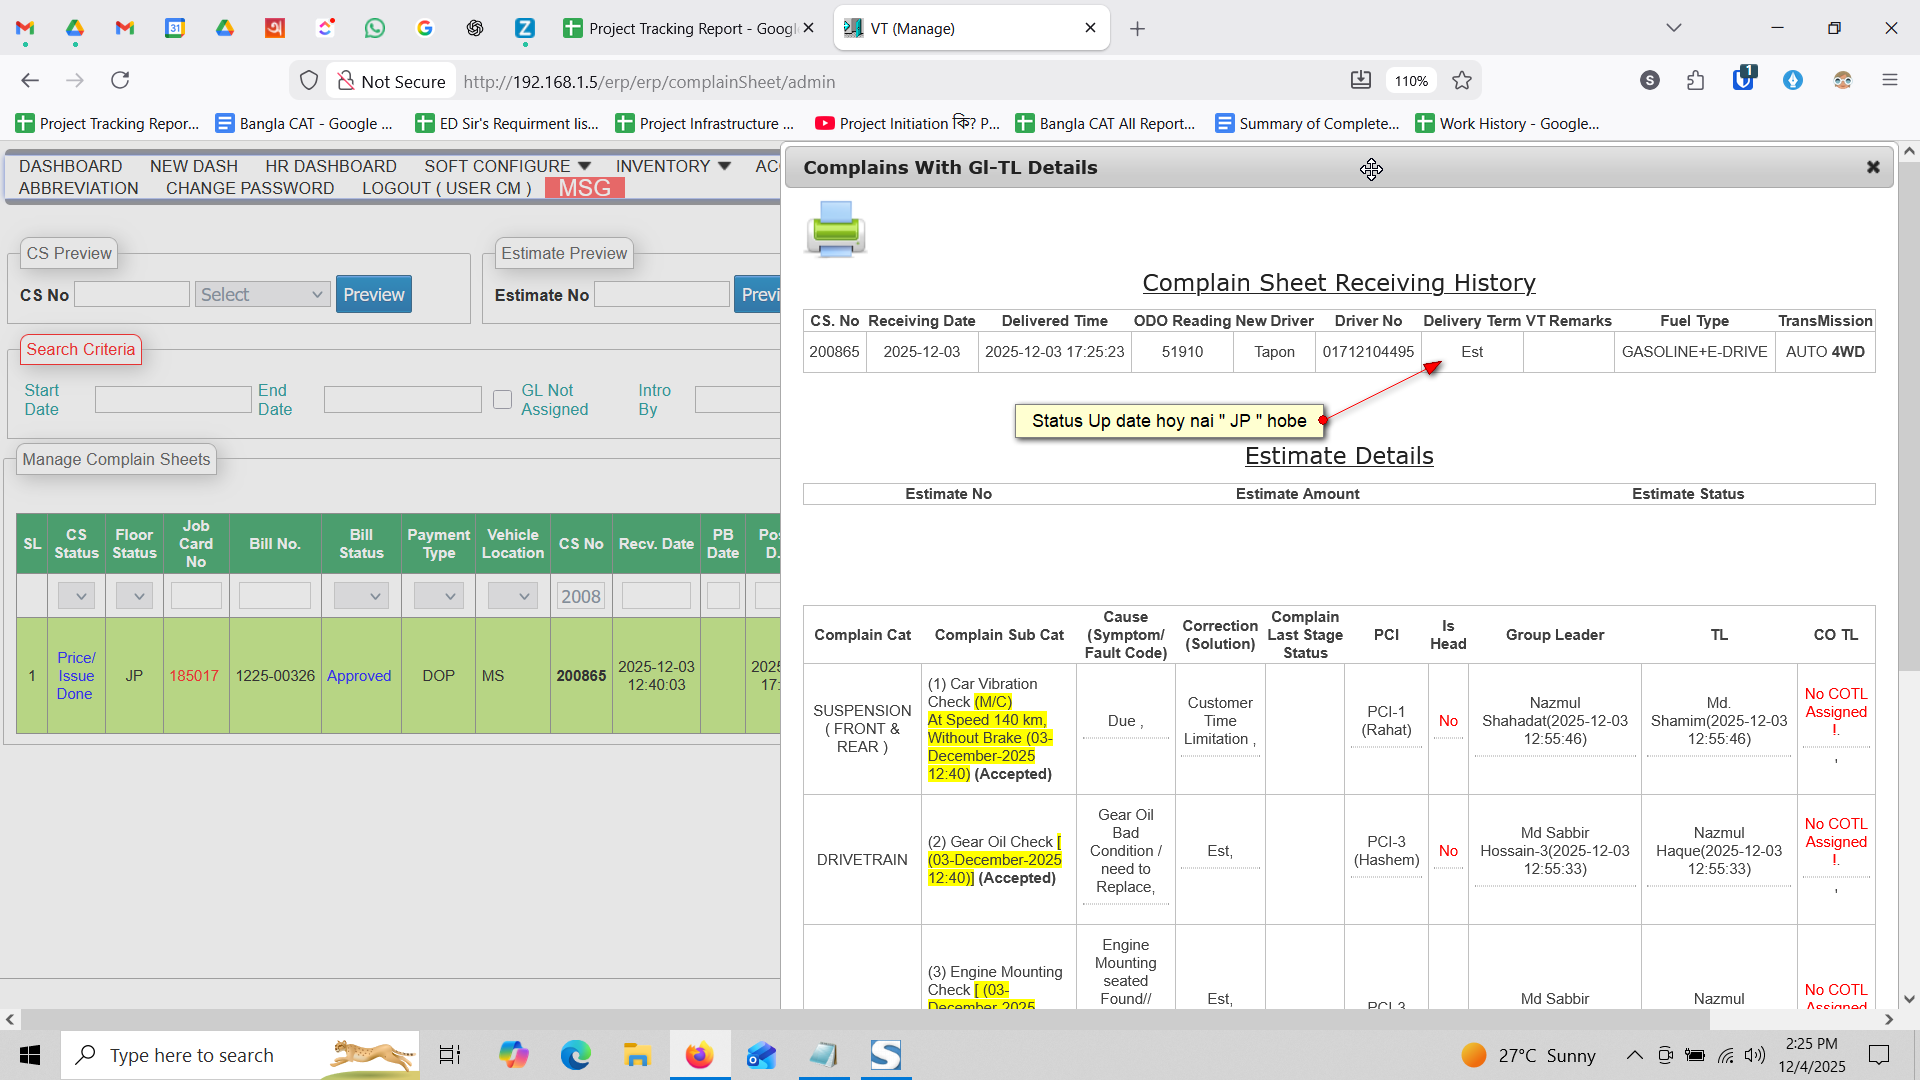Open Firefox from the Windows taskbar
The image size is (1920, 1080).
[x=699, y=1055]
